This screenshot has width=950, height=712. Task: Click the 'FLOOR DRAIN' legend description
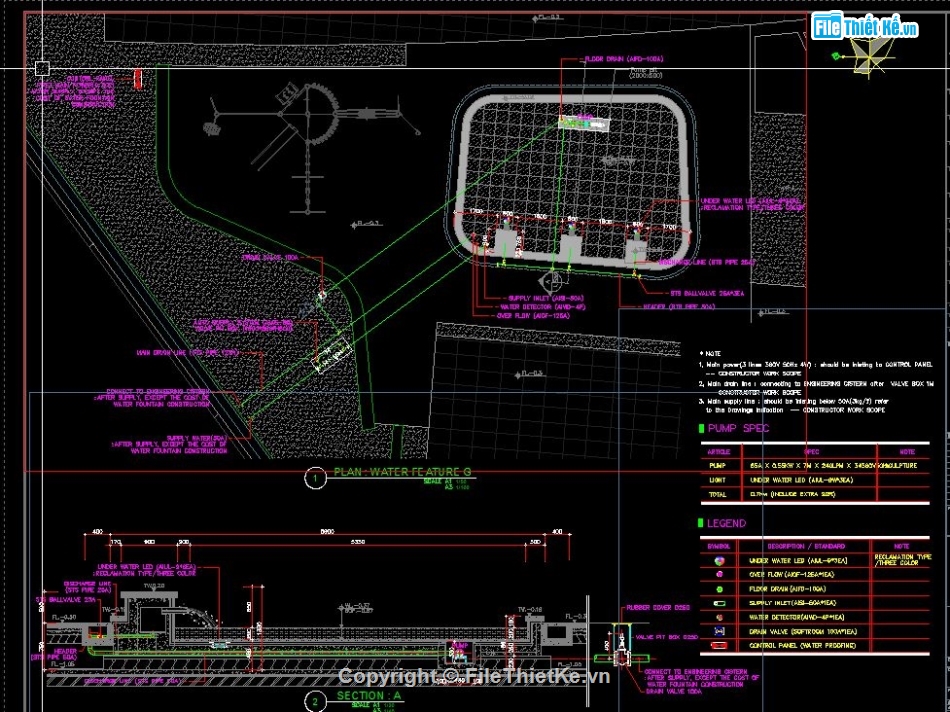point(787,589)
